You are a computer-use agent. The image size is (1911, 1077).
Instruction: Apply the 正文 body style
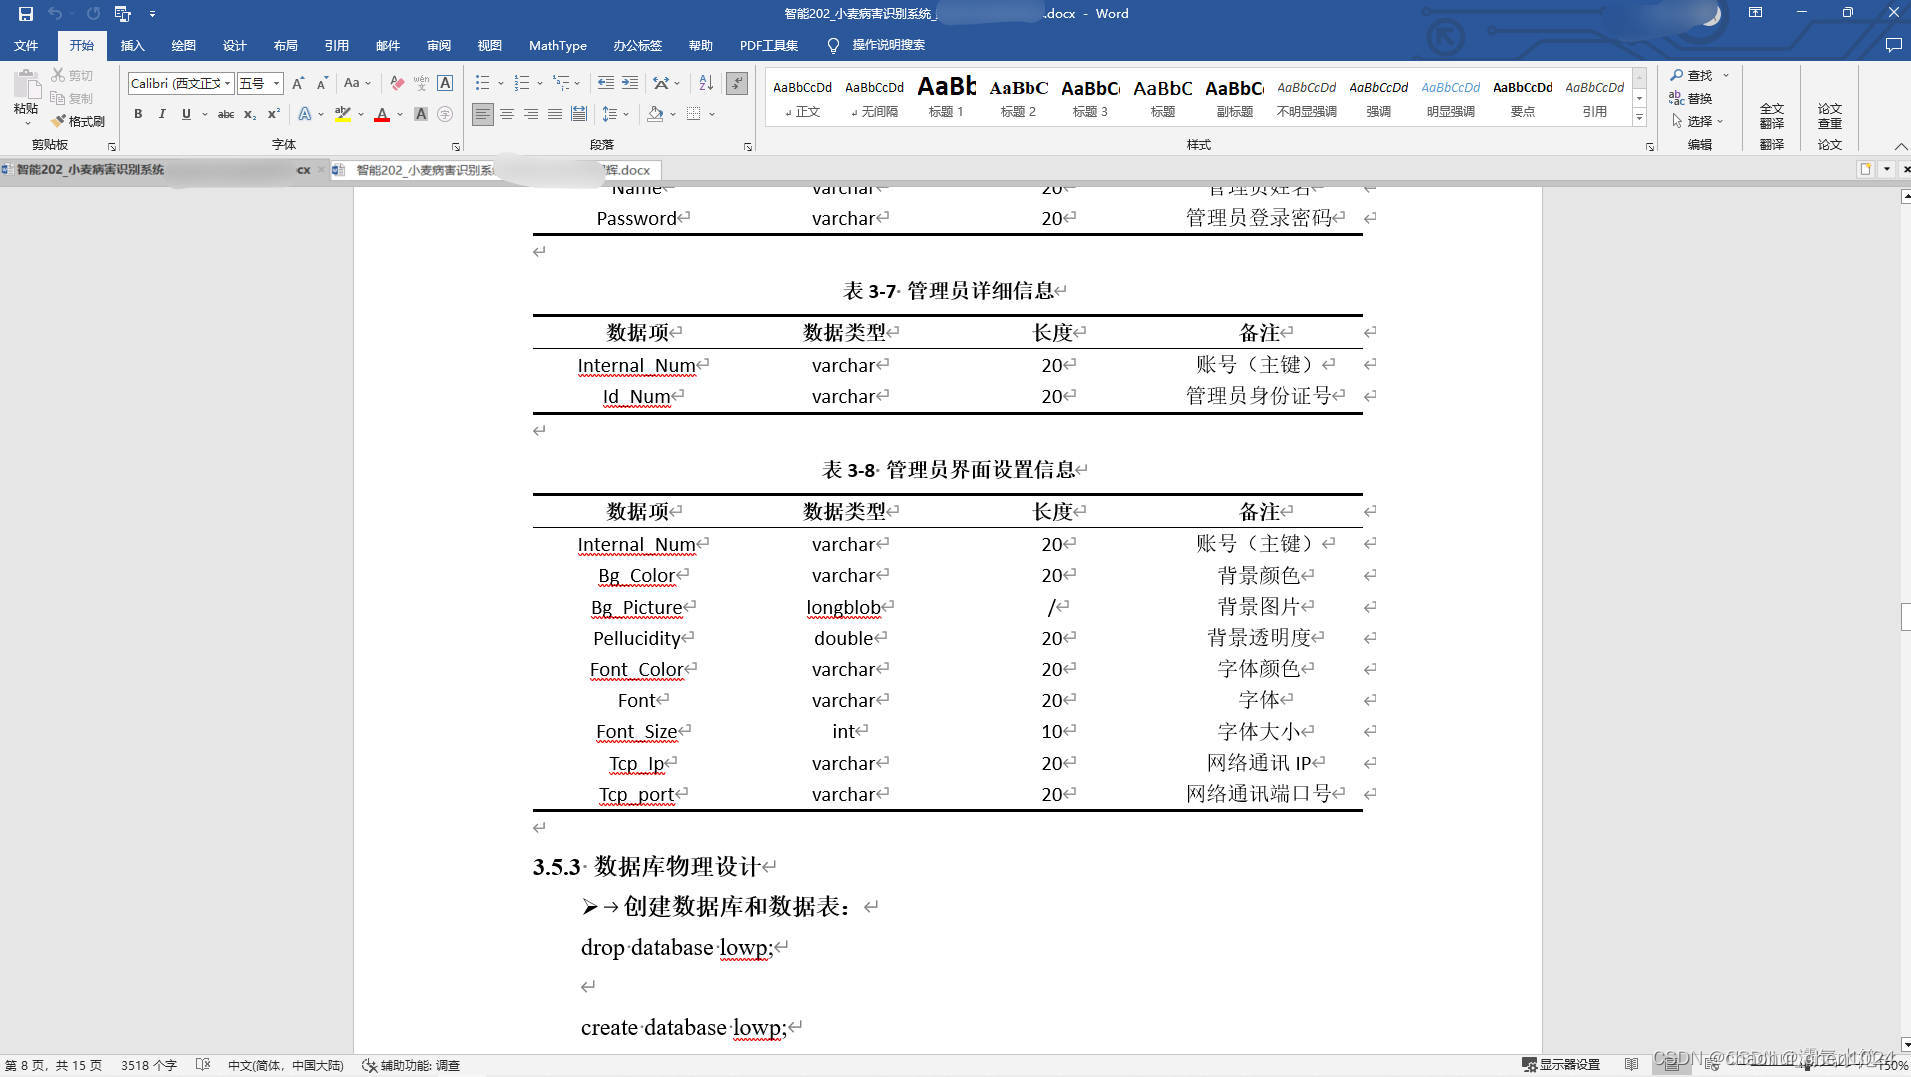point(802,97)
